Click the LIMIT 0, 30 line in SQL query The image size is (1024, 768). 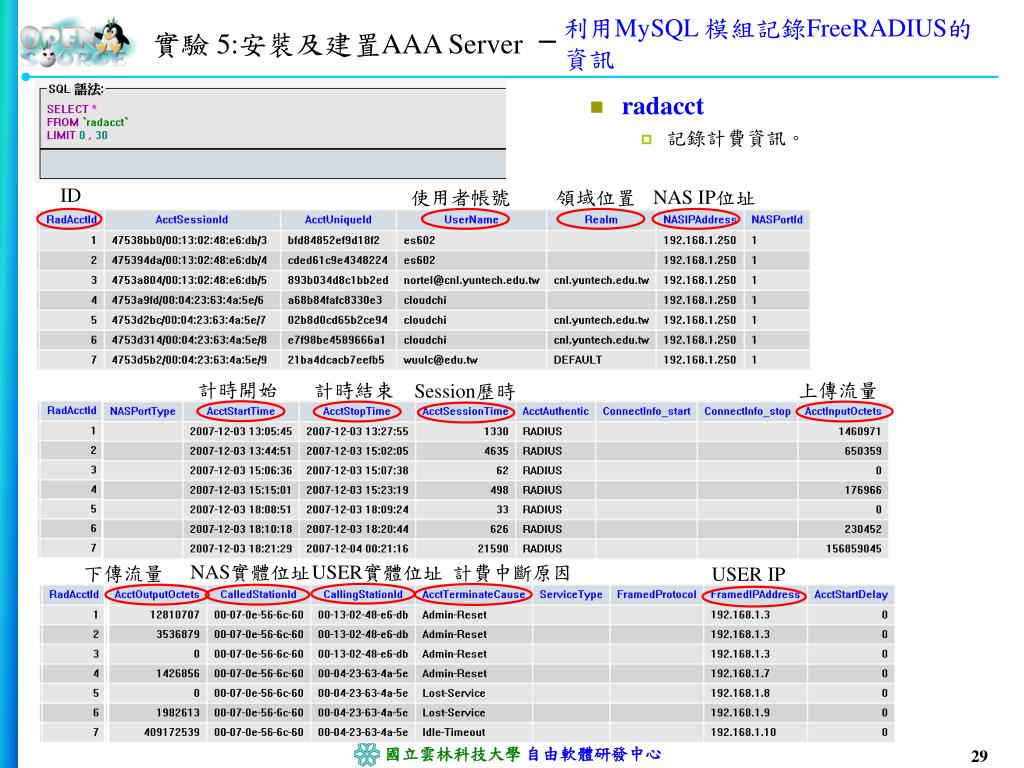point(76,135)
